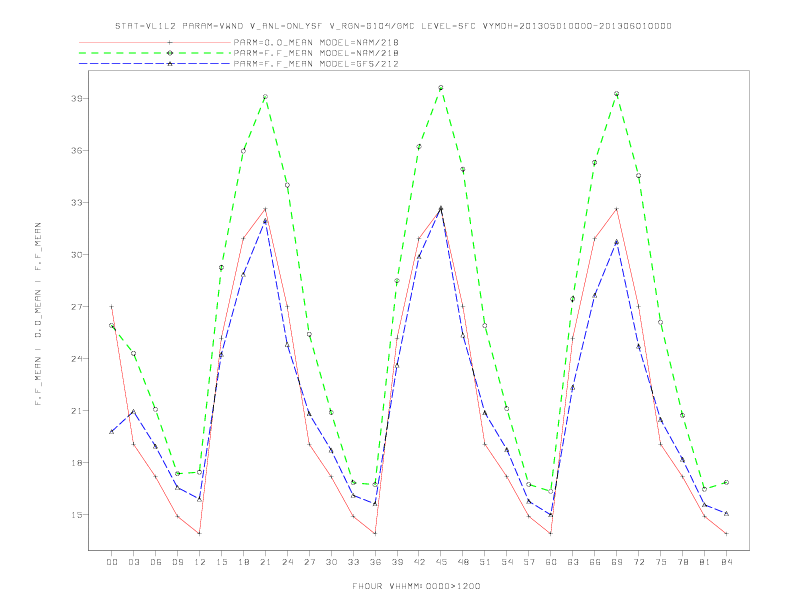Click the y-axis tick label 27
This screenshot has height=612, width=792.
(77, 307)
